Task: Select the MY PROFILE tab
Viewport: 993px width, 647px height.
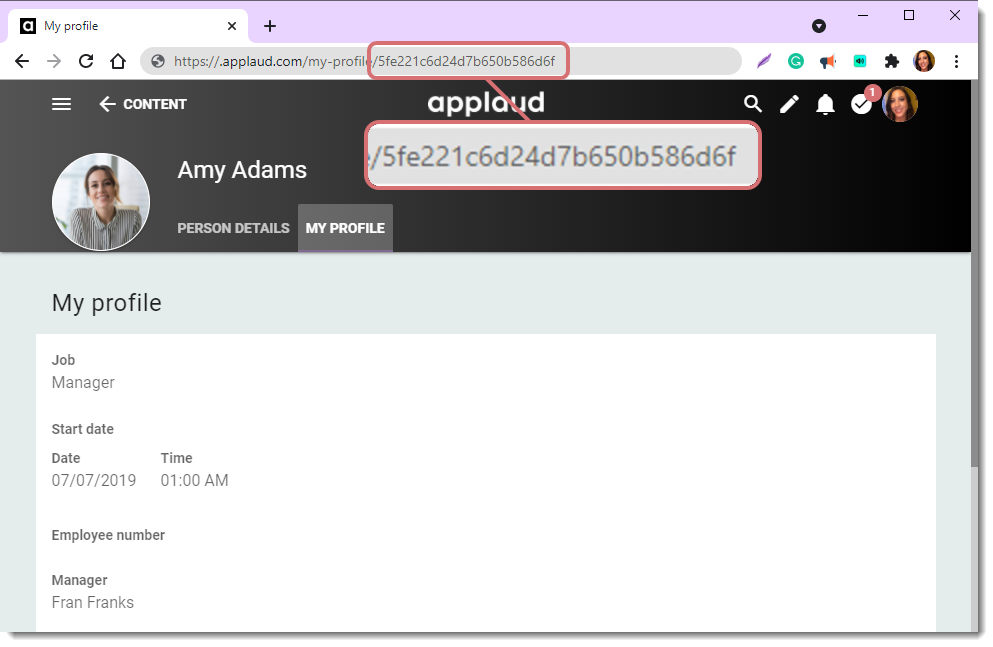Action: pos(345,228)
